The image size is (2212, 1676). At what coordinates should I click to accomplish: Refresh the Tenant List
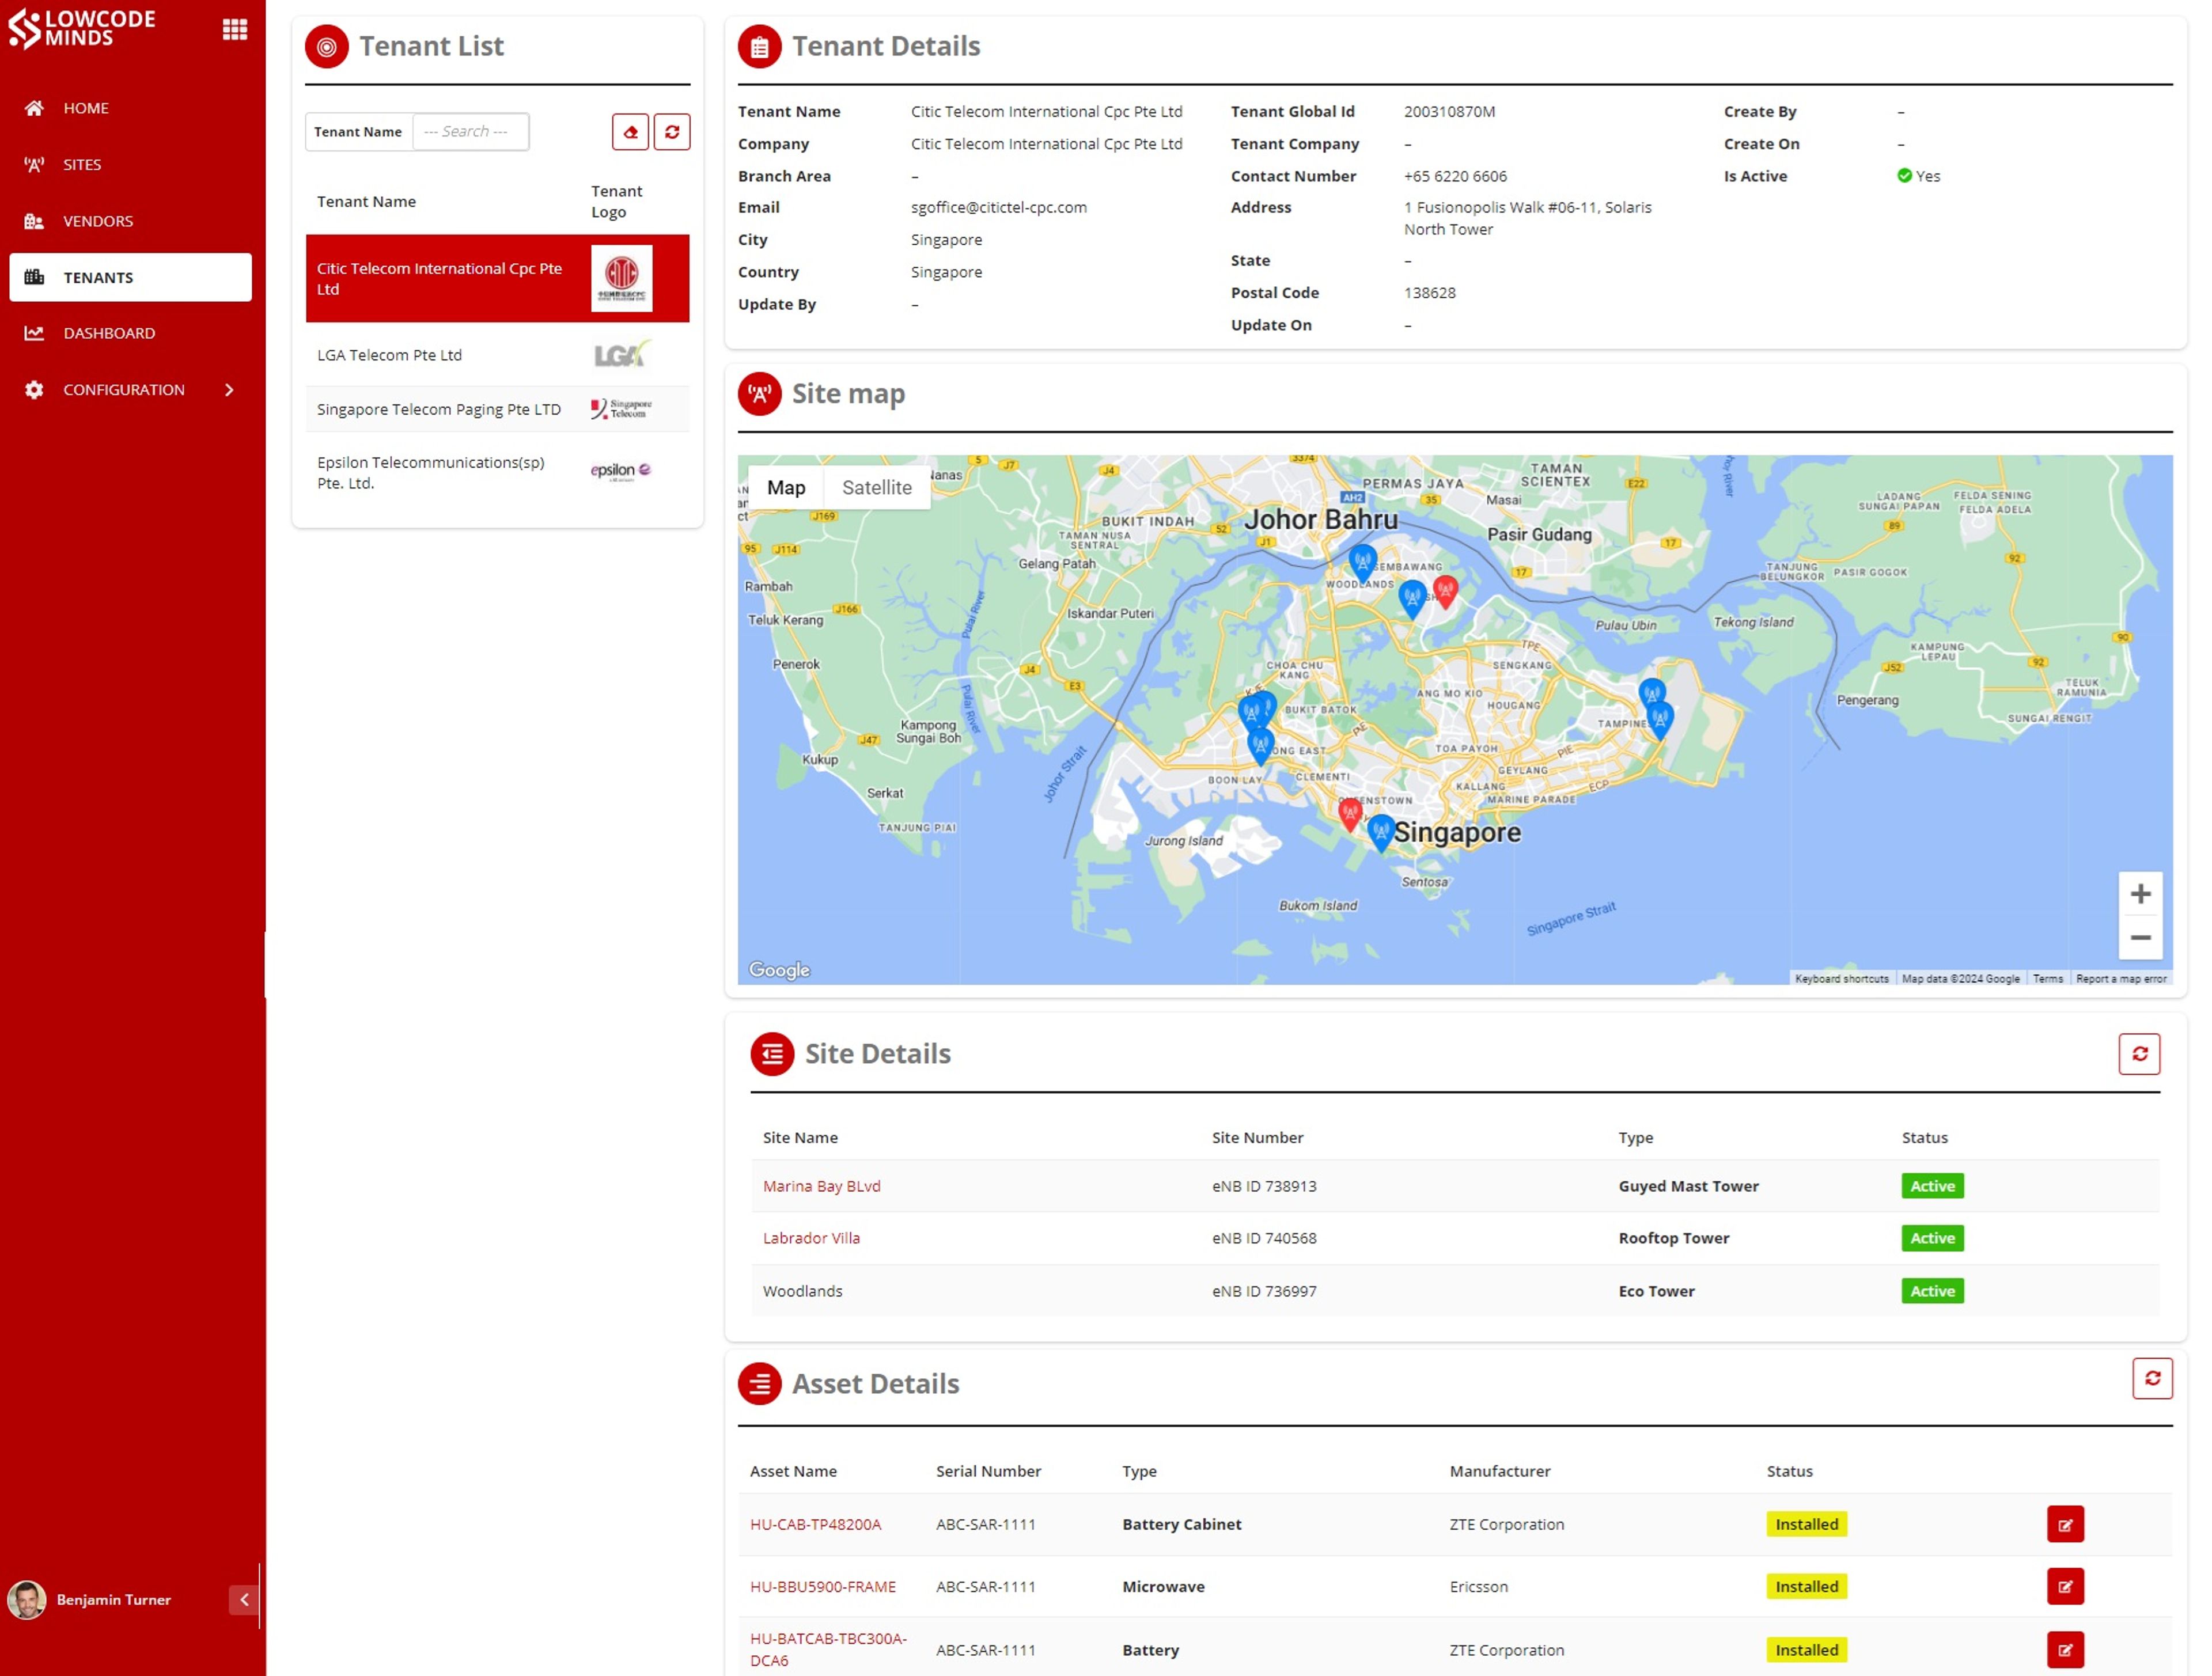click(672, 132)
